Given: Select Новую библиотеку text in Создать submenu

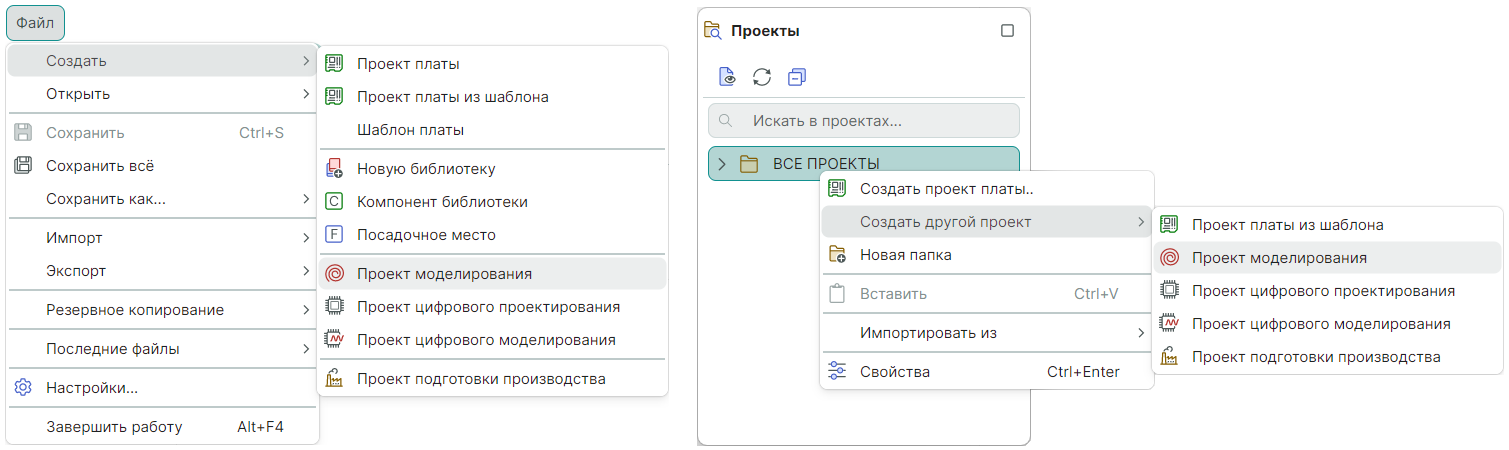Looking at the screenshot, I should click(426, 169).
